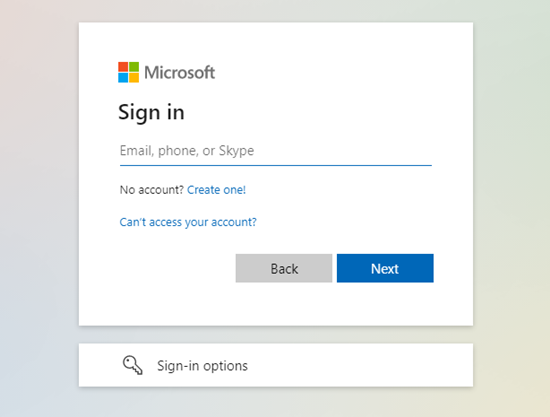This screenshot has width=550, height=417.
Task: Expand the Sign-in options panel
Action: coord(276,365)
